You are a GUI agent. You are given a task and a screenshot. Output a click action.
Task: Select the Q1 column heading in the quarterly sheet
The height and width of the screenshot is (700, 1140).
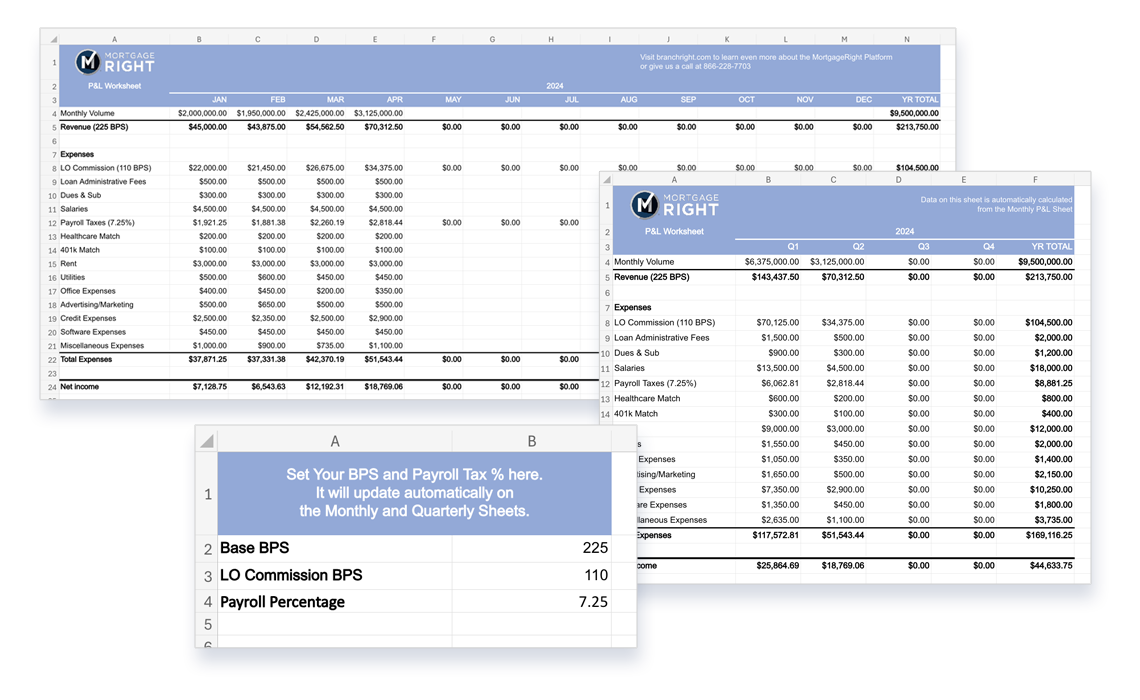tap(792, 246)
